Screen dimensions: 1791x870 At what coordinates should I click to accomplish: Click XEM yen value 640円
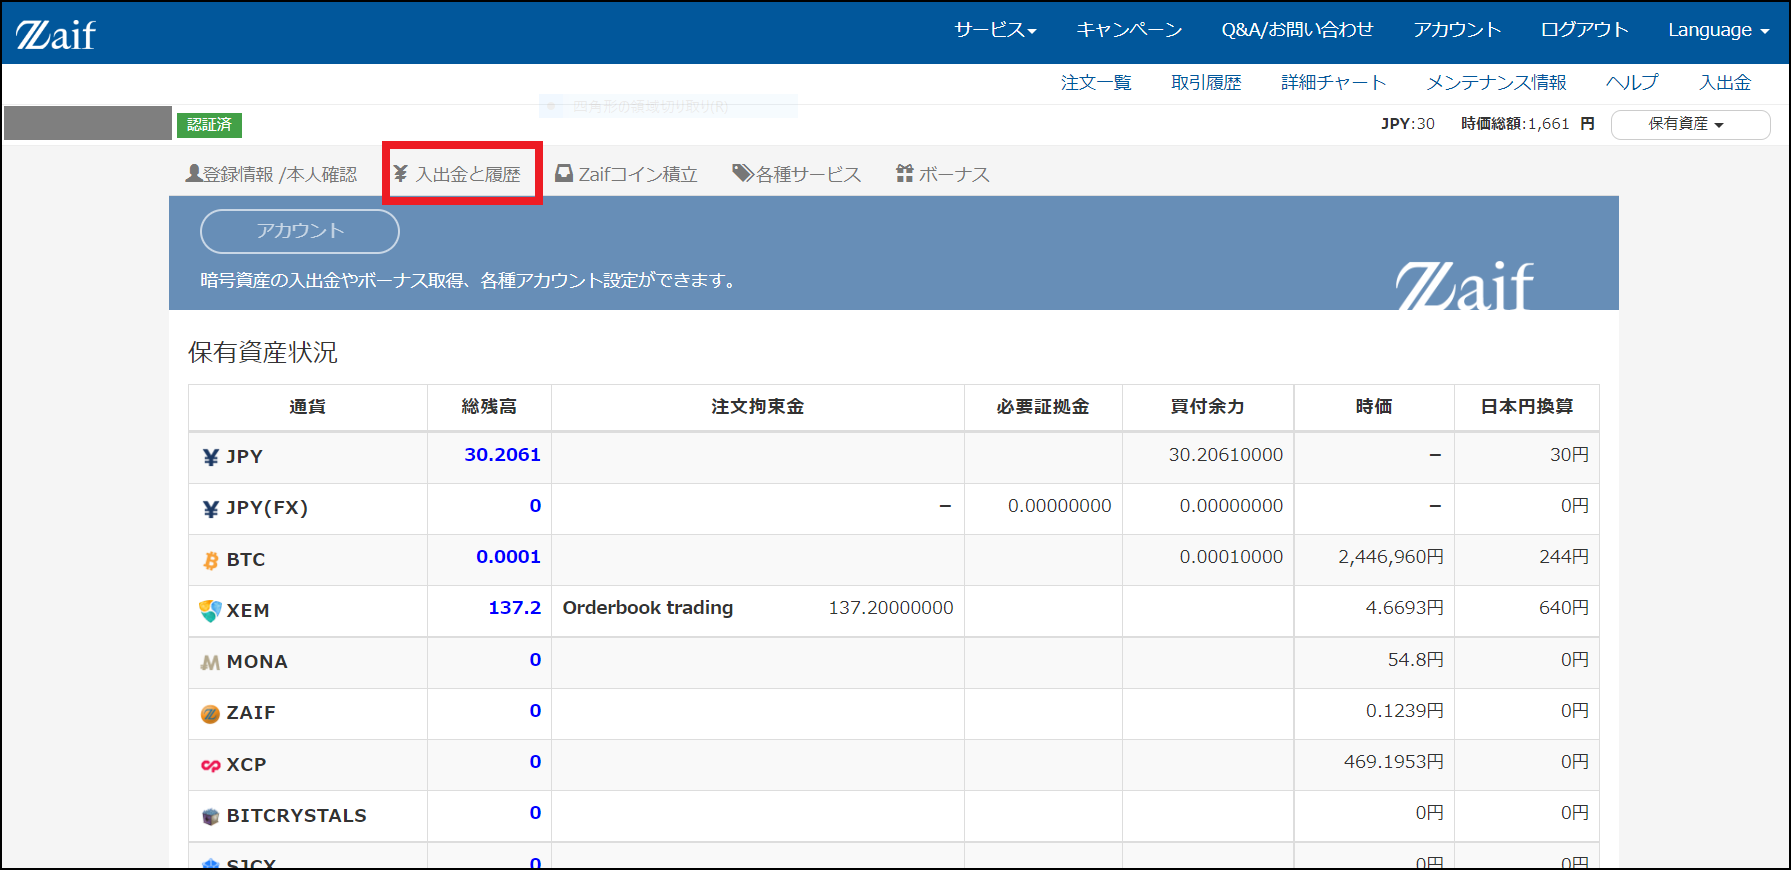(x=1564, y=608)
